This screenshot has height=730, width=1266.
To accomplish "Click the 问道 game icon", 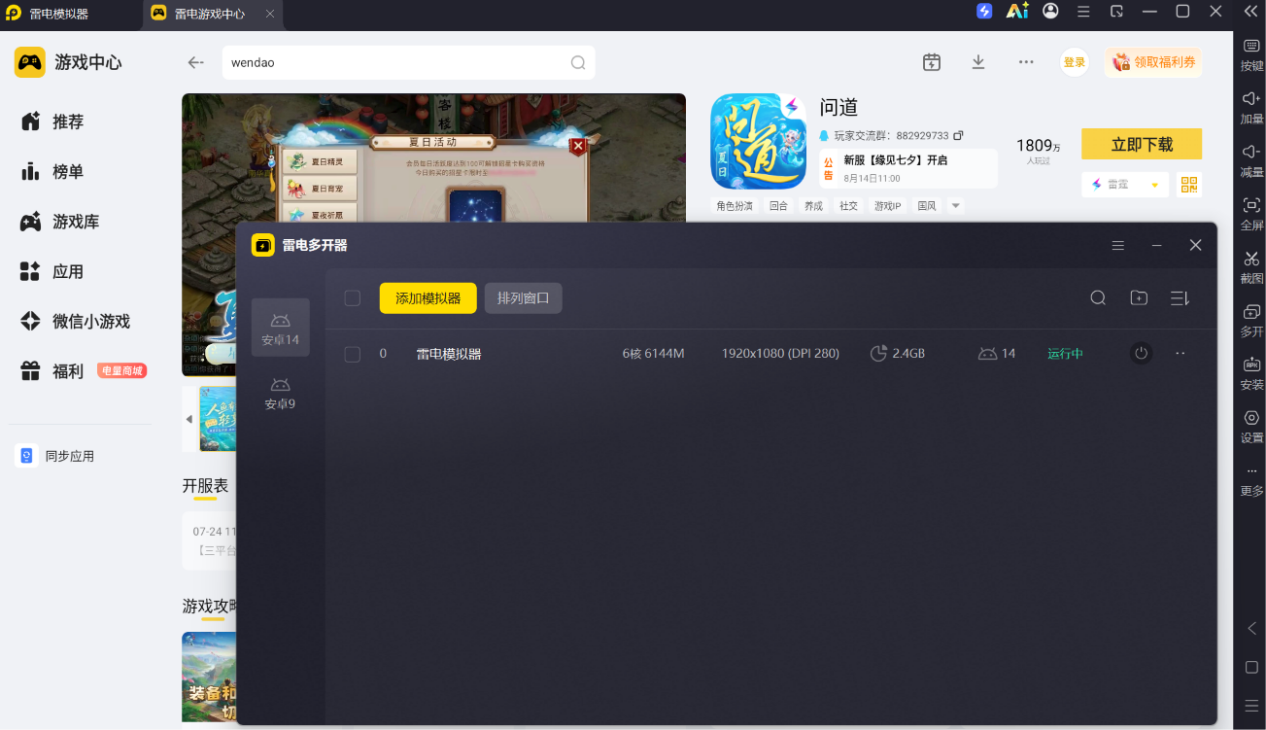I will [x=758, y=141].
